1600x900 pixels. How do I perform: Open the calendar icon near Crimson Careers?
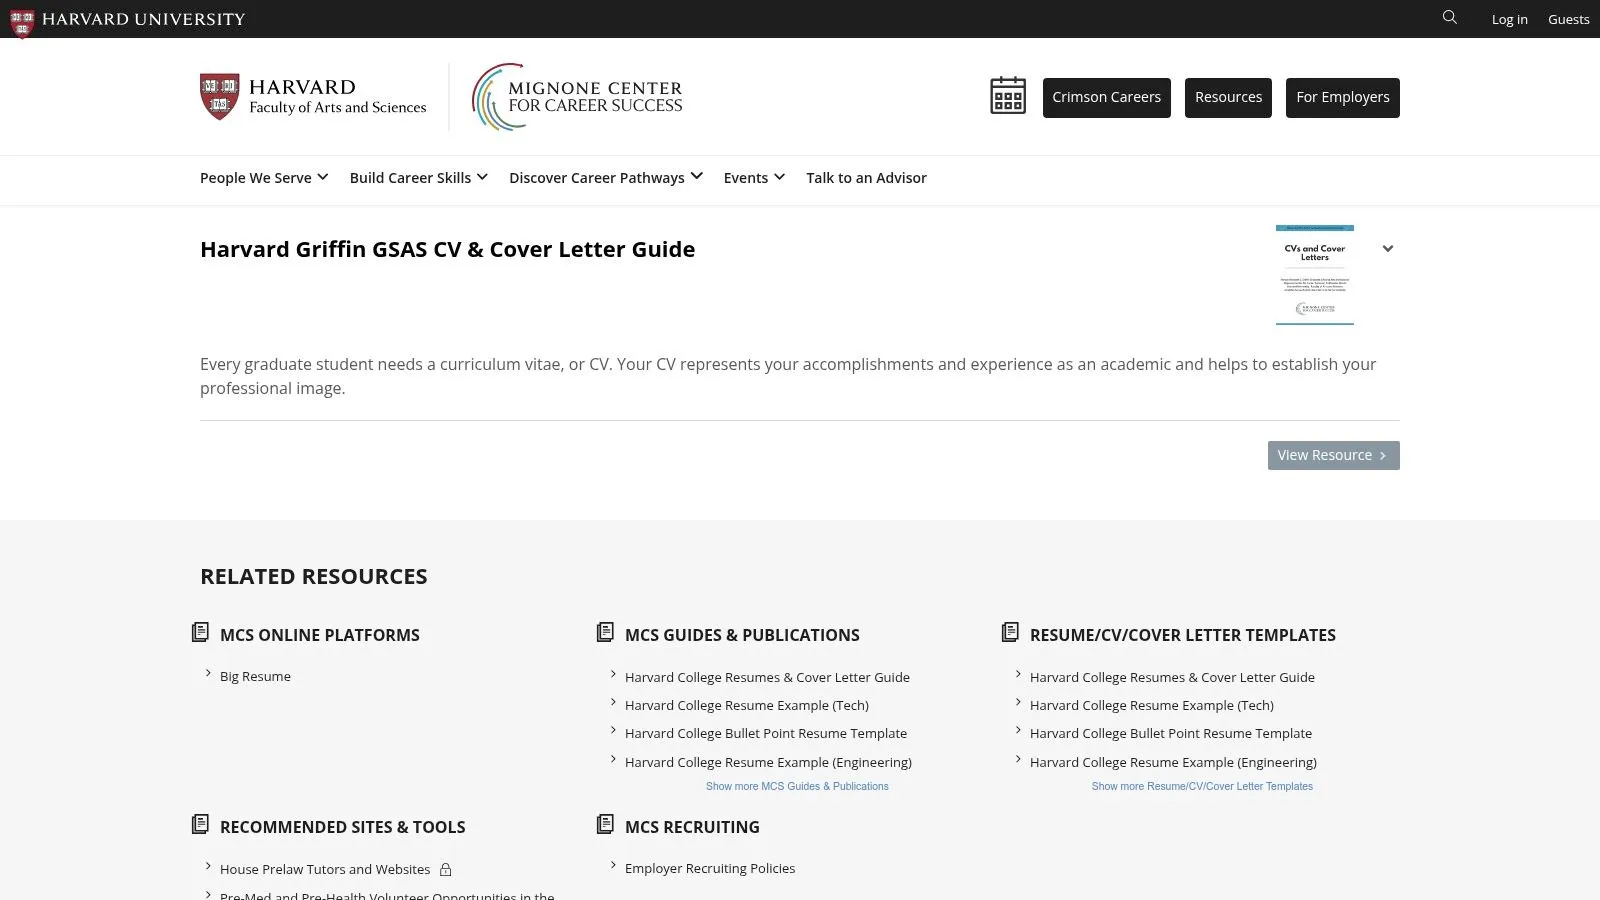(x=1007, y=96)
